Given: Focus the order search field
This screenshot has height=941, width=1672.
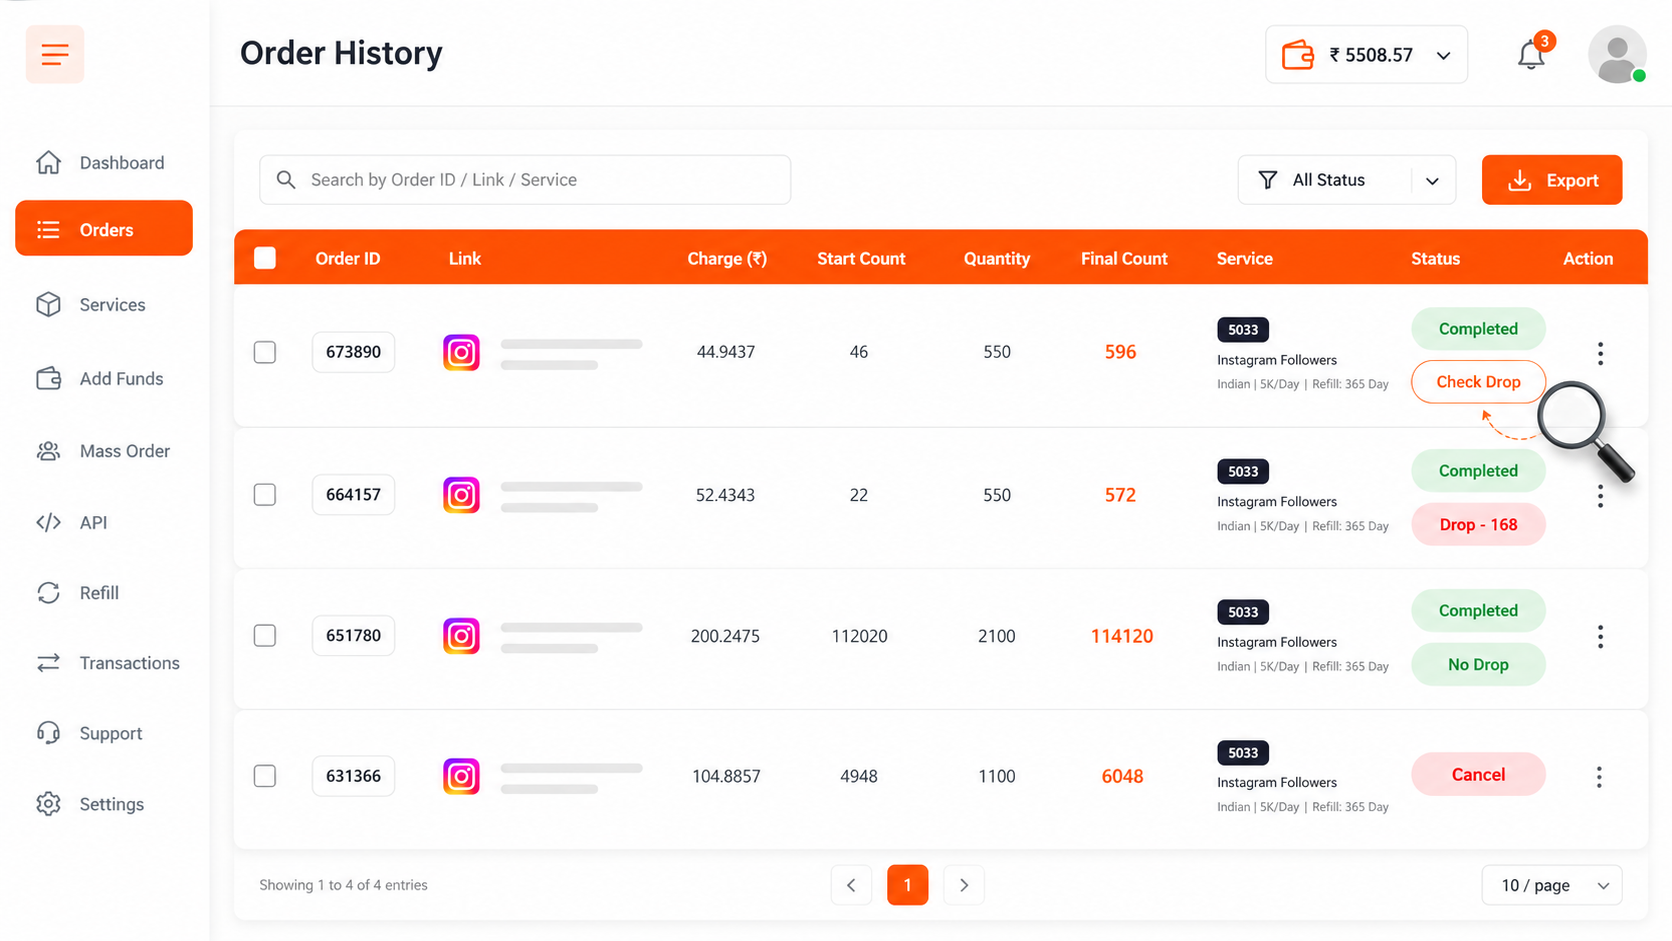Looking at the screenshot, I should tap(525, 180).
